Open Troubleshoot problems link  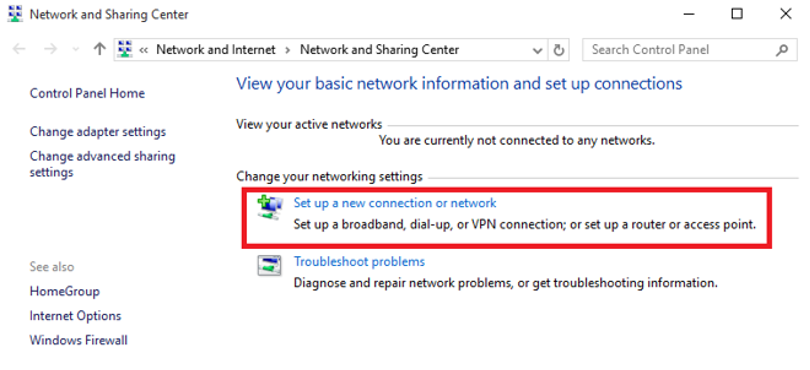(x=359, y=261)
